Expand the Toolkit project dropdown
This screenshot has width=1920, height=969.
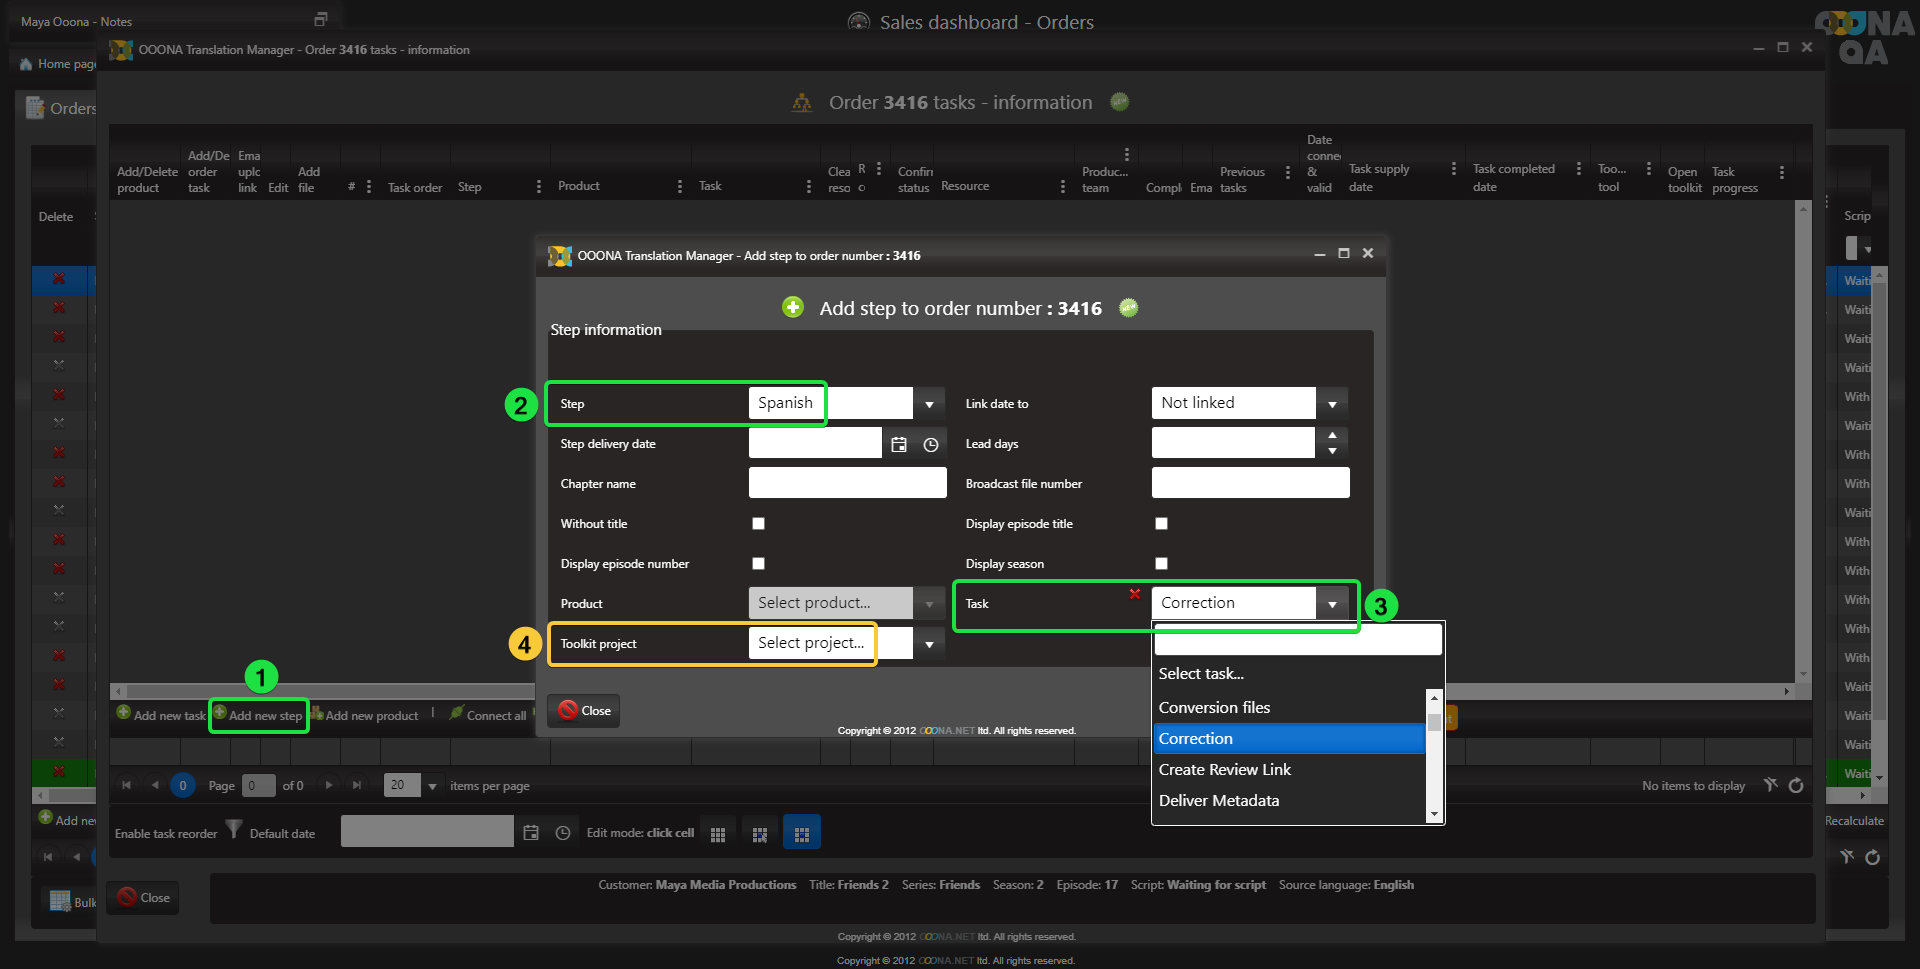point(929,644)
